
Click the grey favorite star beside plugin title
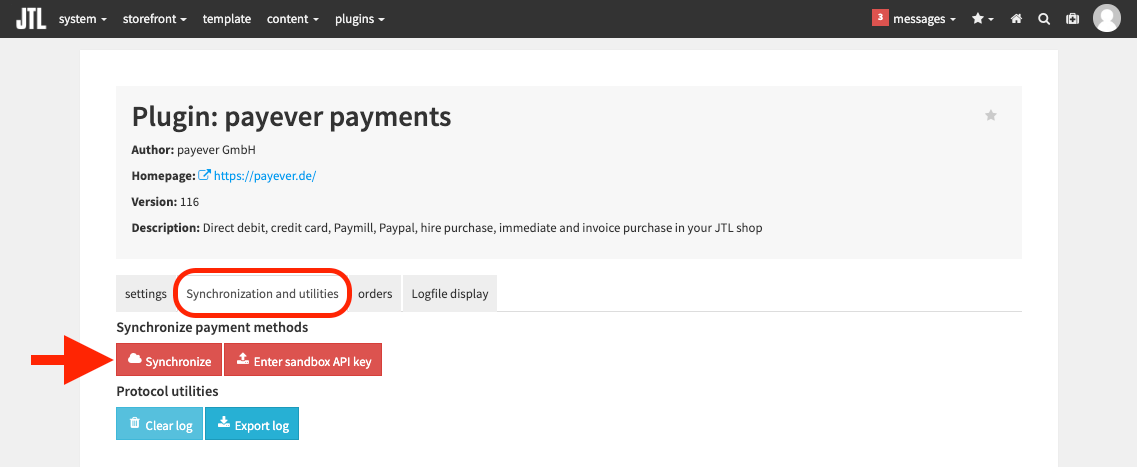991,115
